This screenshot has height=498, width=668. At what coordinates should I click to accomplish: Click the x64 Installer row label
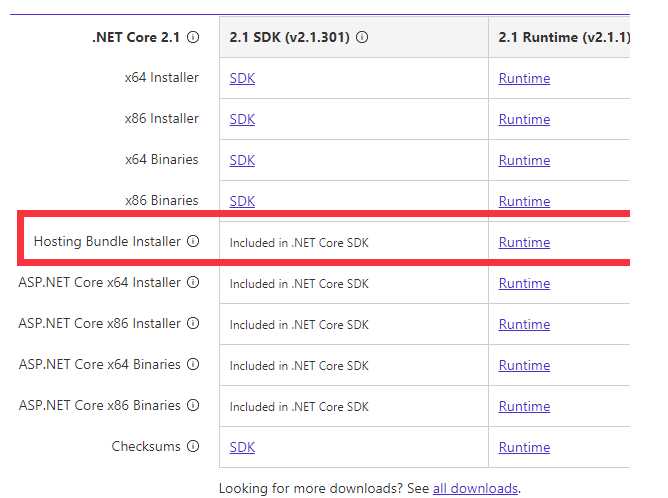pyautogui.click(x=162, y=78)
